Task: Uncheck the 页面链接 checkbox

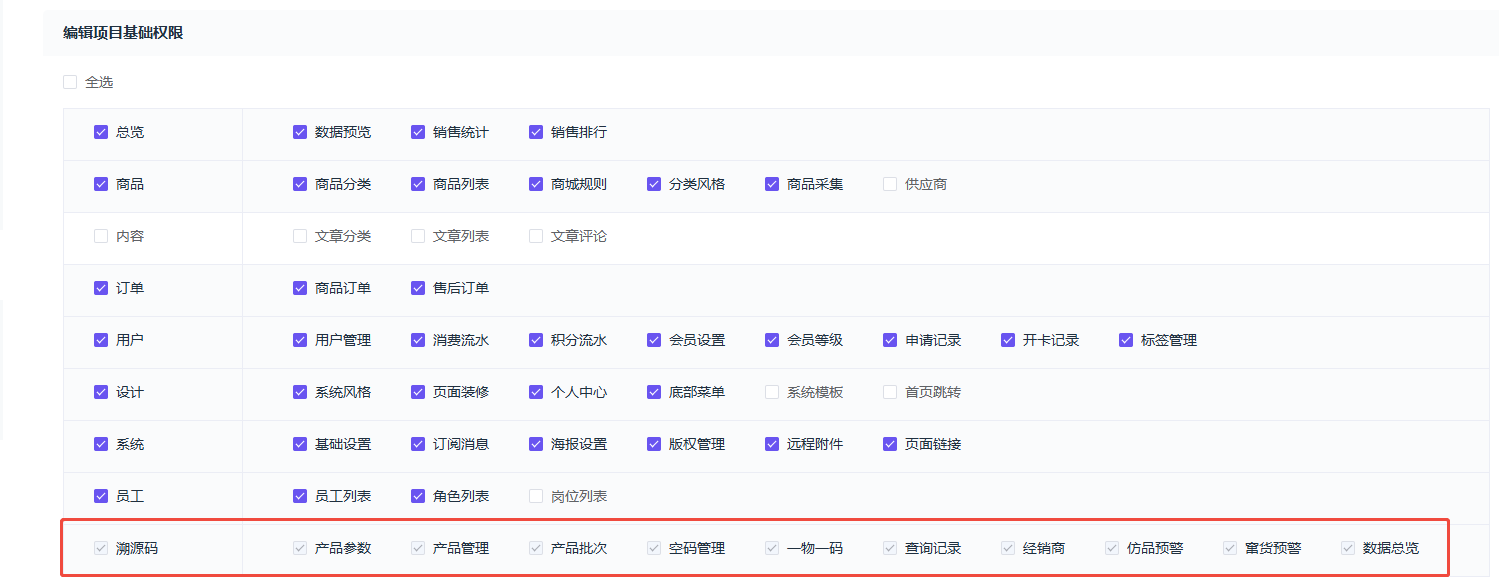Action: point(890,444)
